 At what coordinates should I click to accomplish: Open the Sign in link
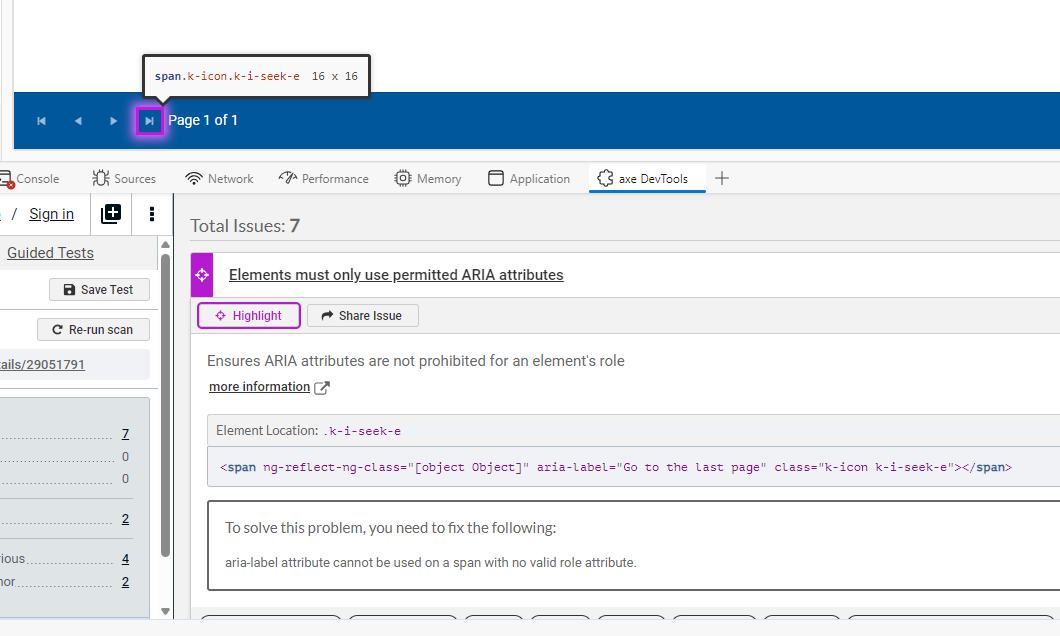click(x=51, y=213)
